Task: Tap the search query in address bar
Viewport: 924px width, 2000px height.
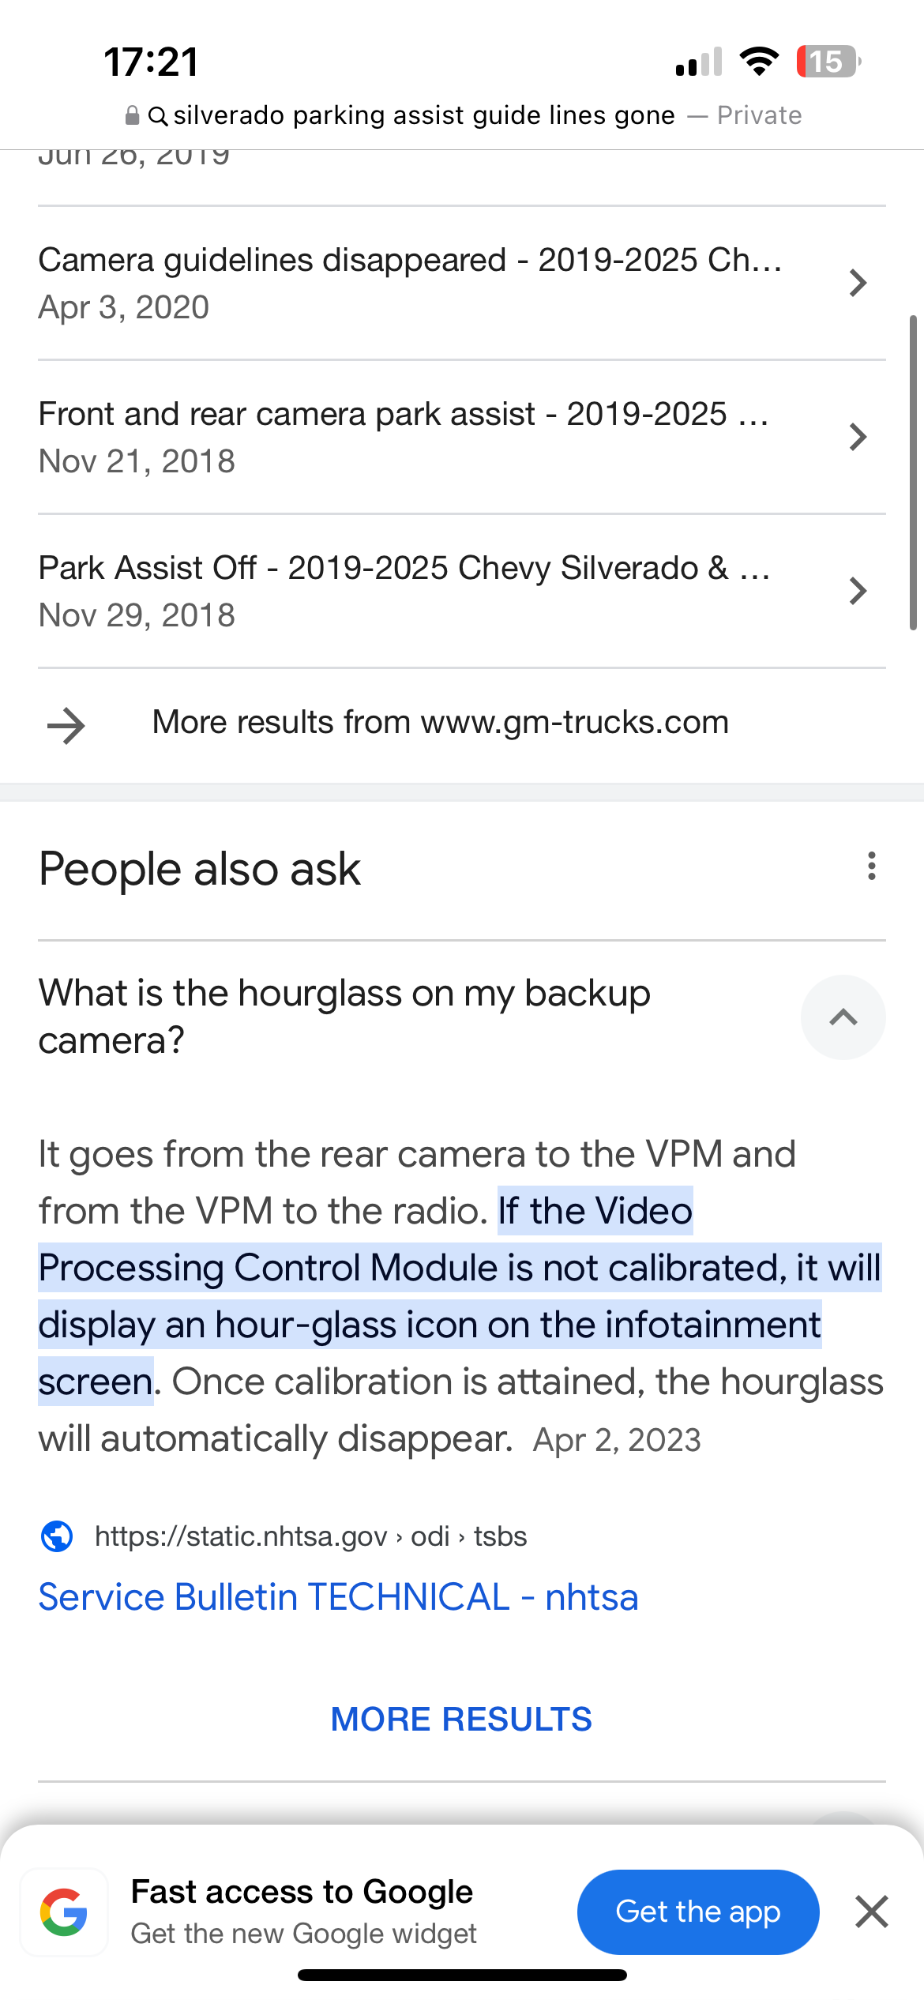Action: tap(424, 116)
